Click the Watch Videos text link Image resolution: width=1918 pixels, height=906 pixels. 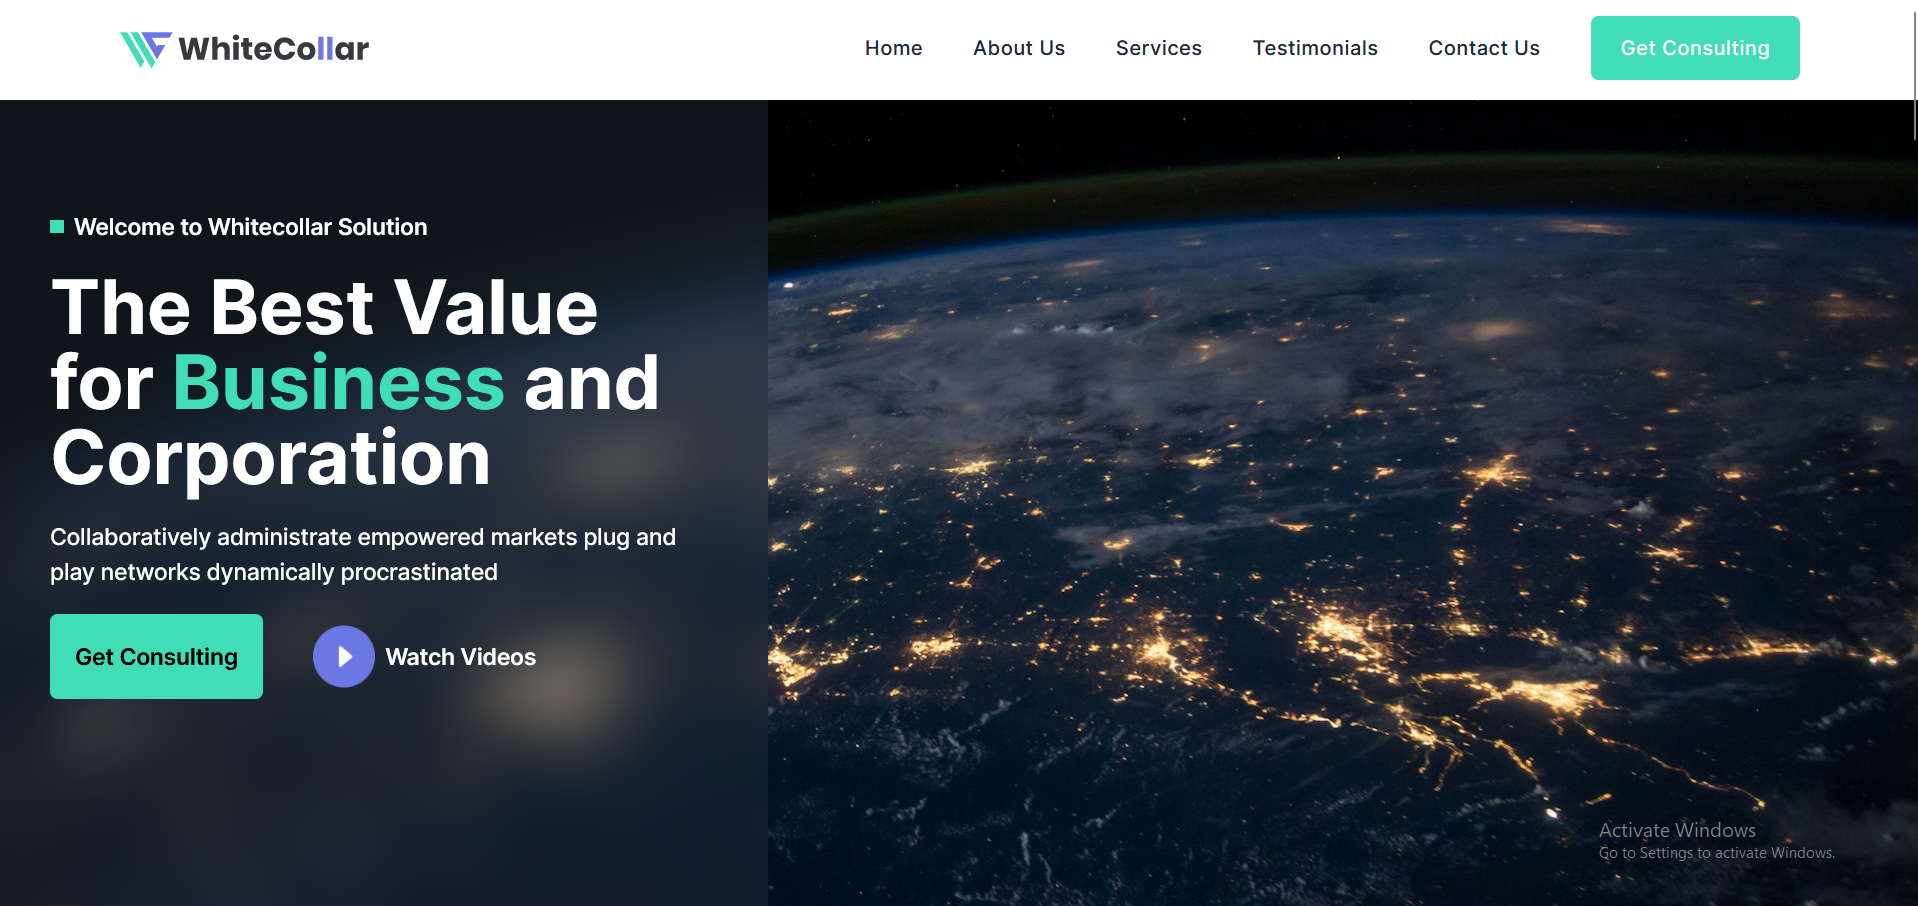point(460,657)
